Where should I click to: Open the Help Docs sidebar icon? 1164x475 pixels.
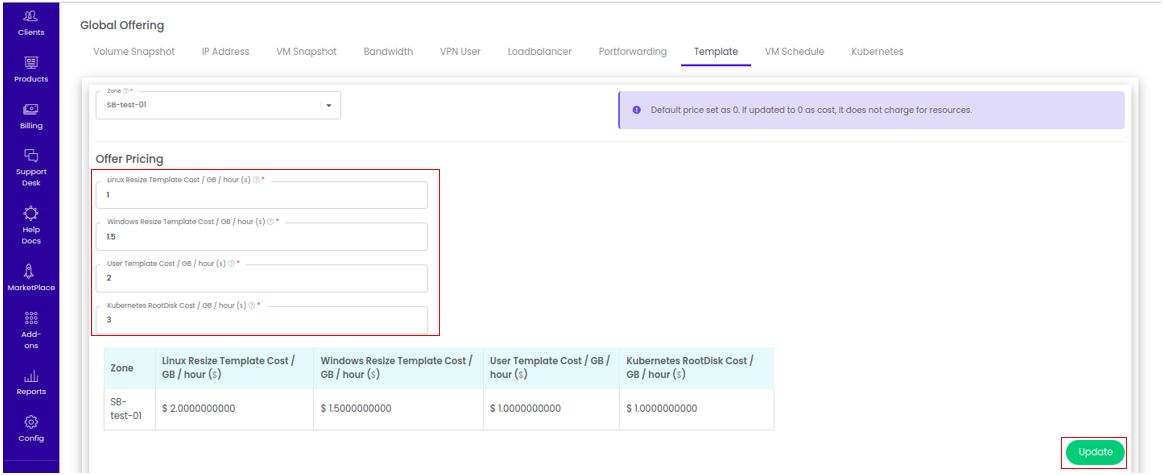[30, 214]
